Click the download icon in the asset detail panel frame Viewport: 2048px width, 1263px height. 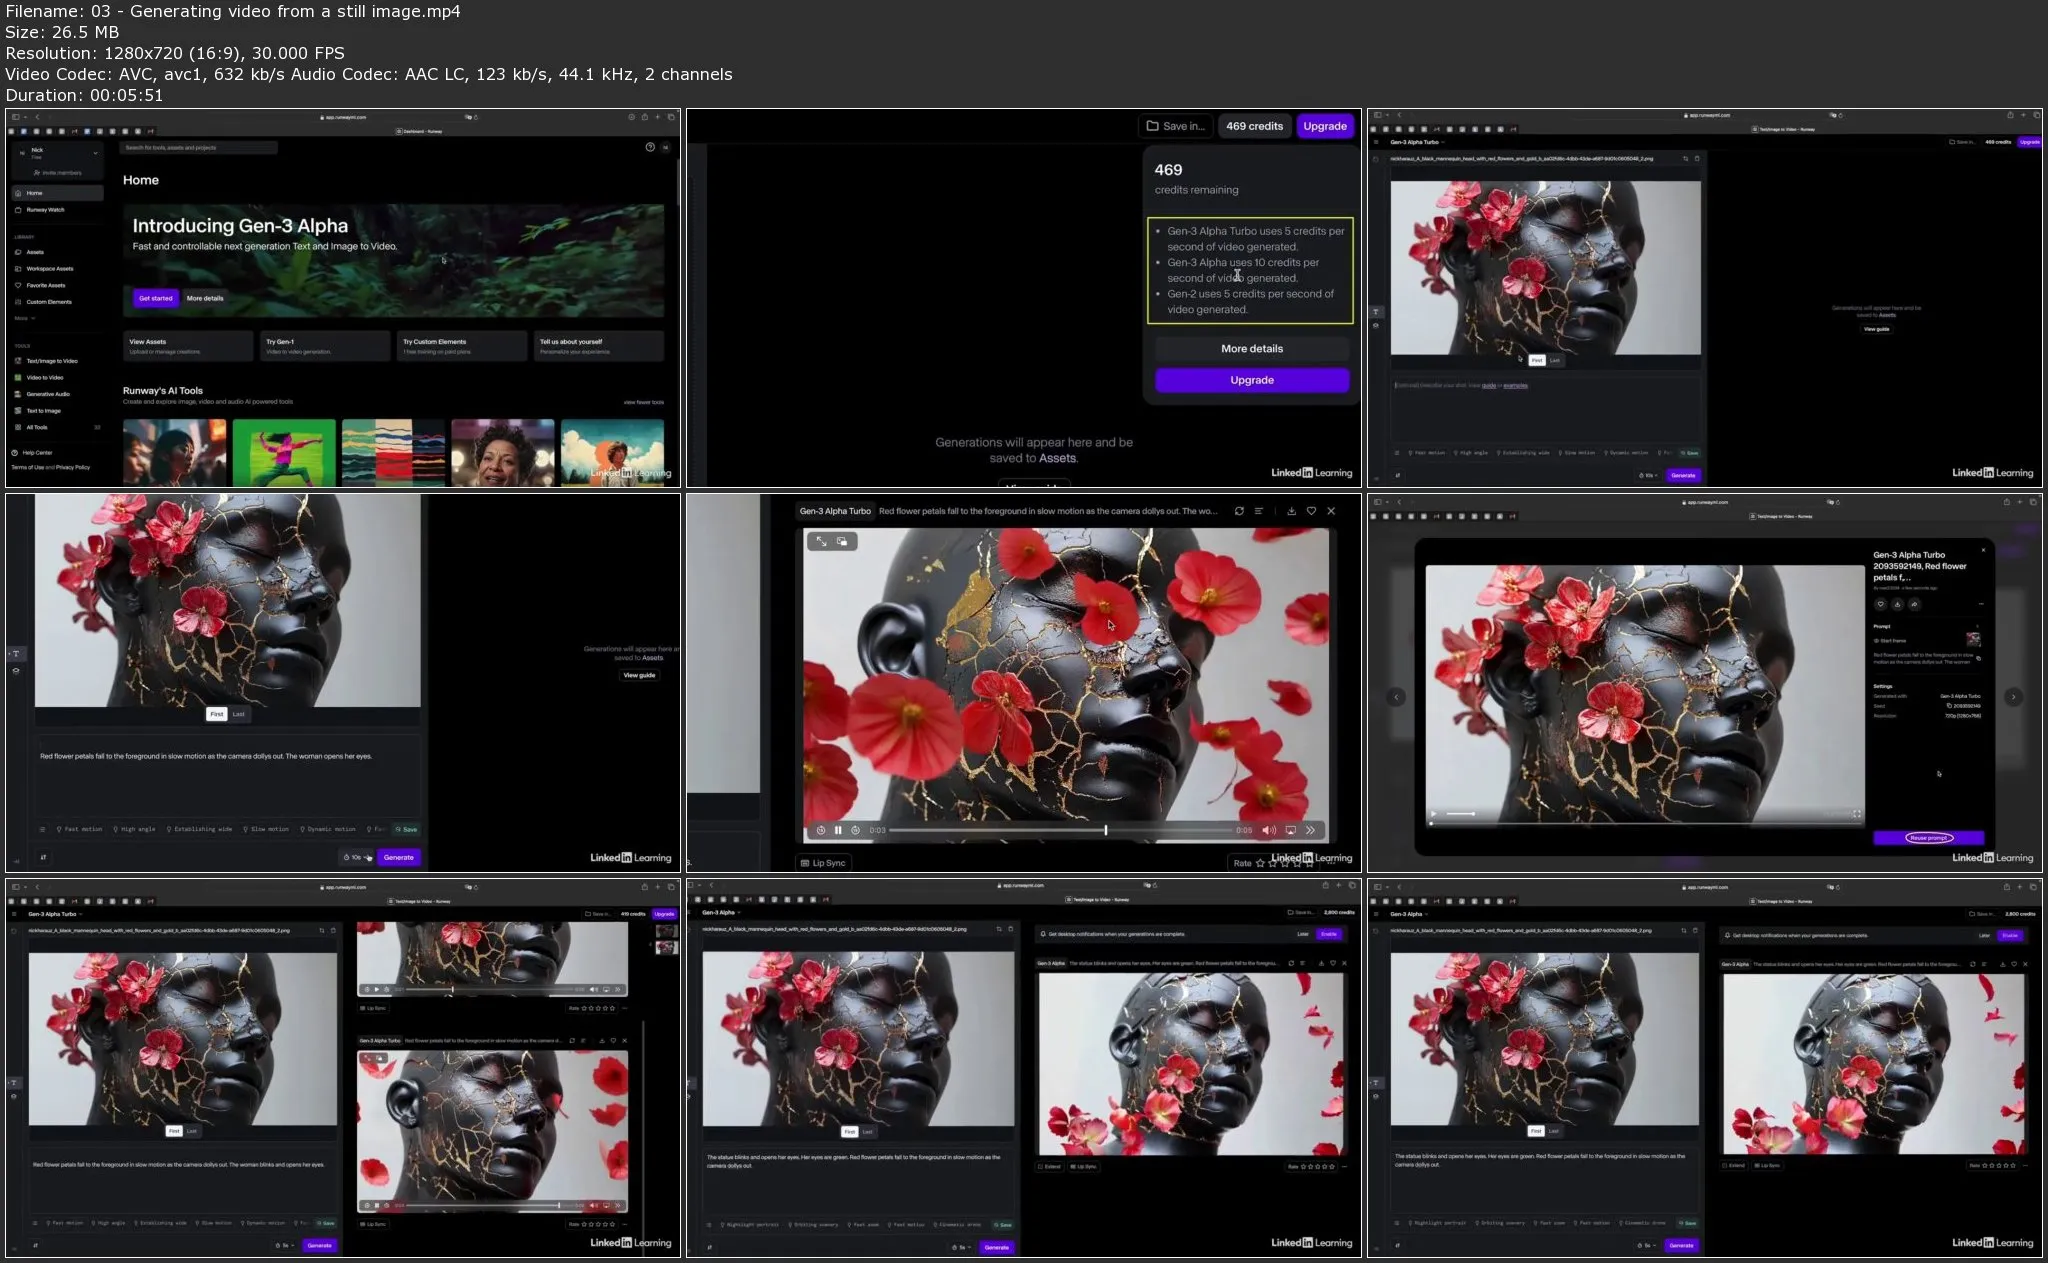coord(1897,604)
